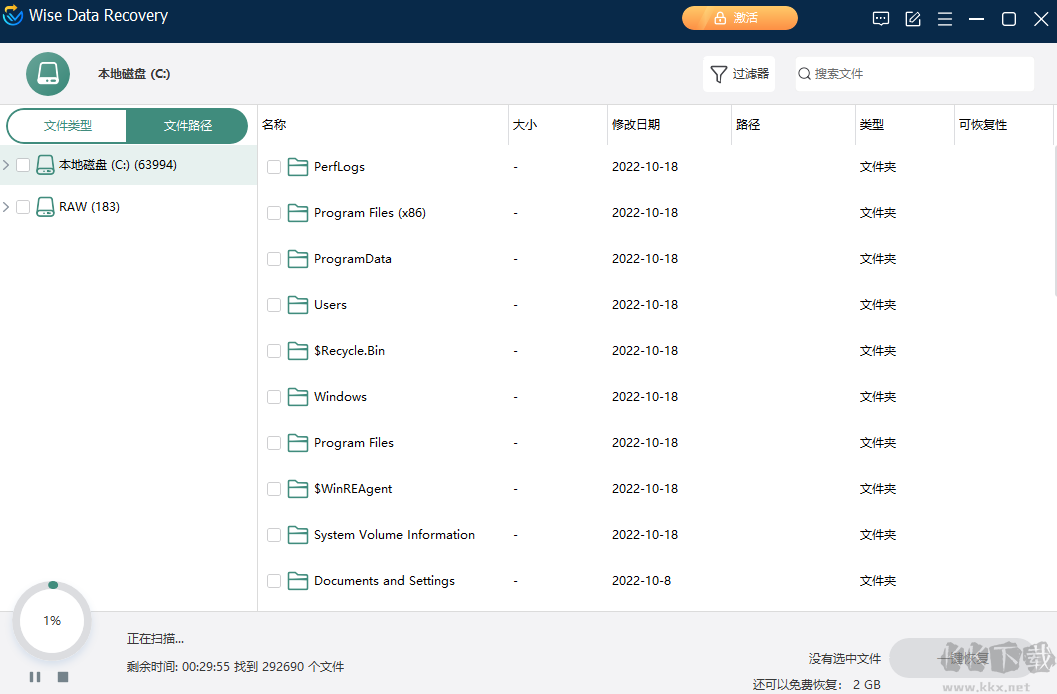Check the PerfLogs folder checkbox
1057x694 pixels.
pos(274,166)
